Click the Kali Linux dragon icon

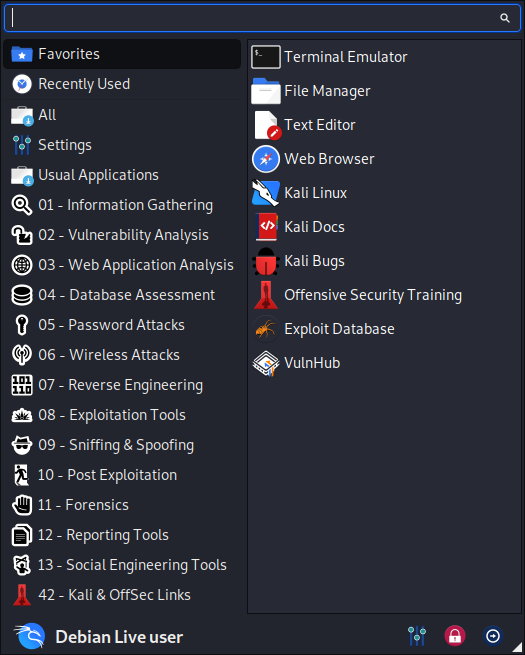[266, 193]
